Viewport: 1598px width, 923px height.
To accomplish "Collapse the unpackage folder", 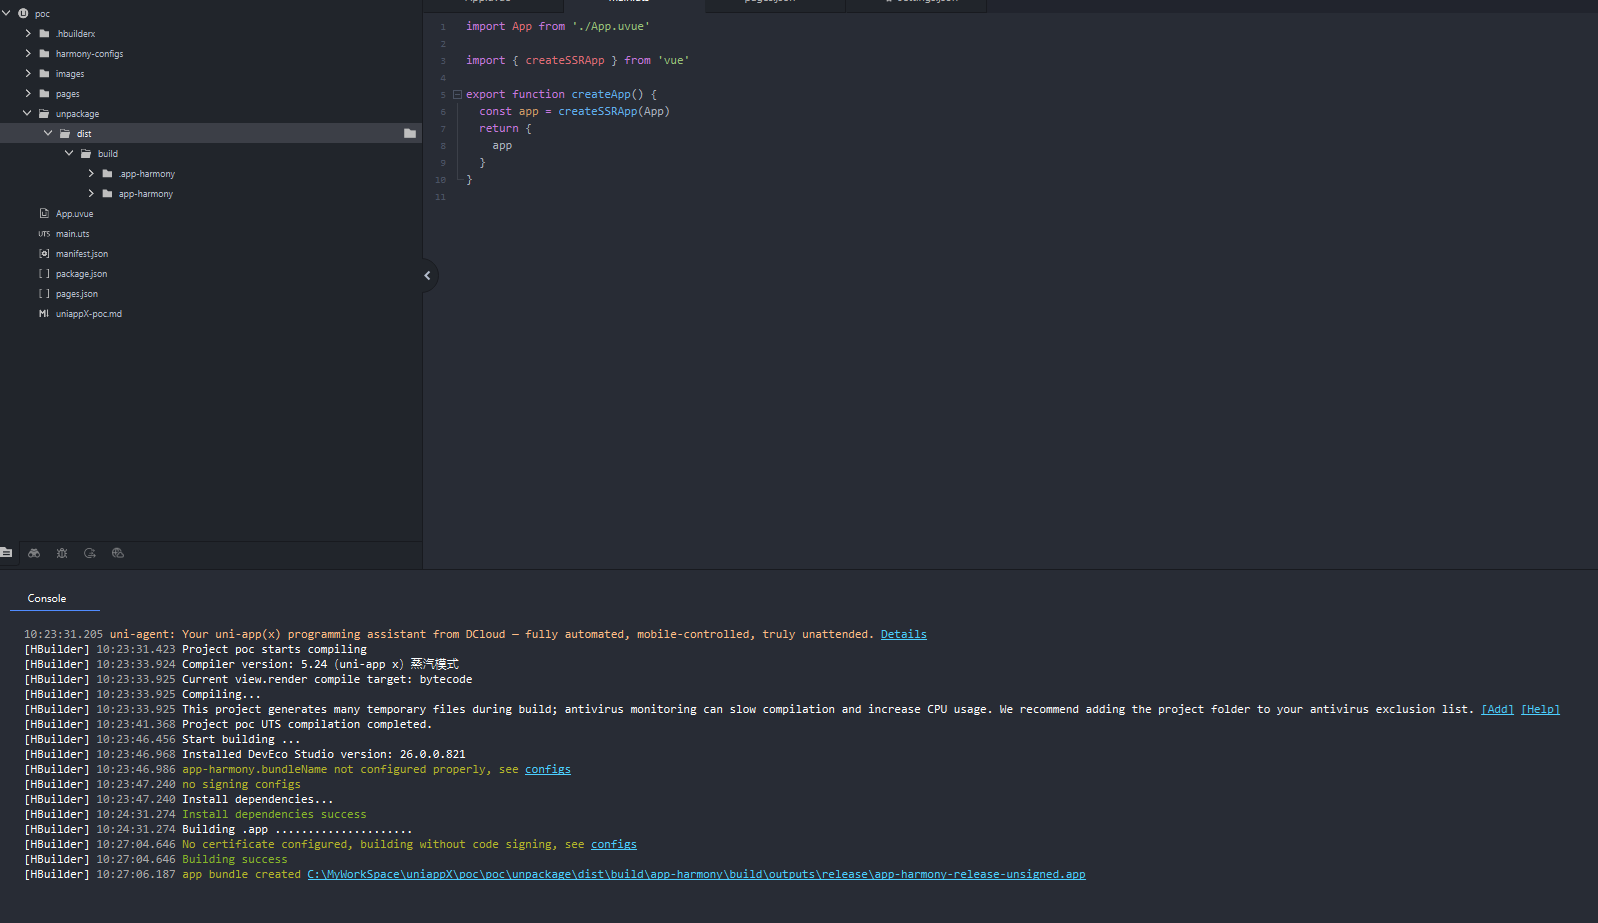I will click(27, 113).
